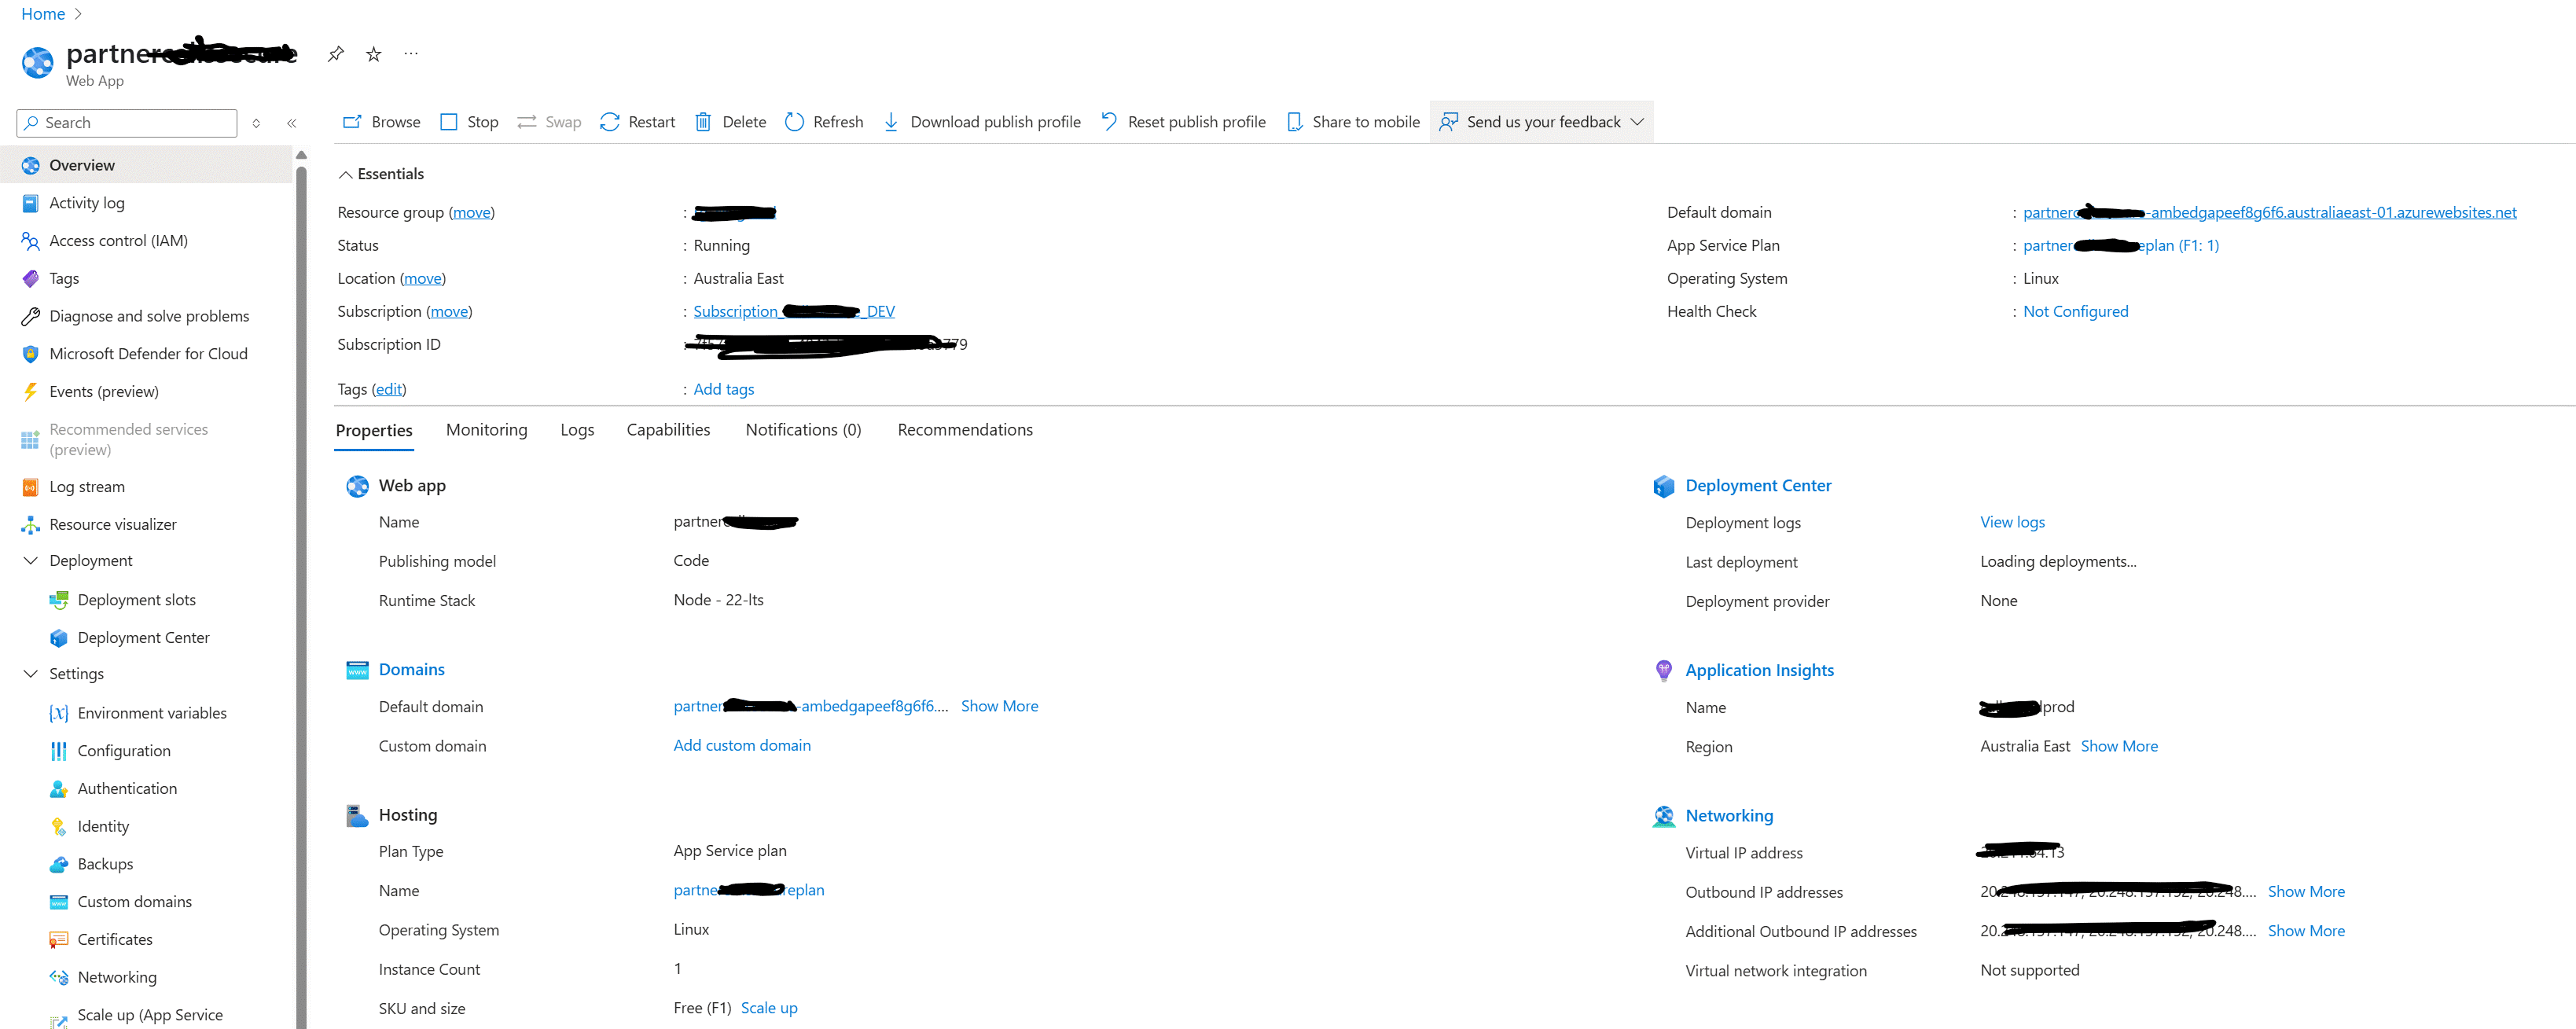Click the expand/collapse all arrows next to search

256,123
